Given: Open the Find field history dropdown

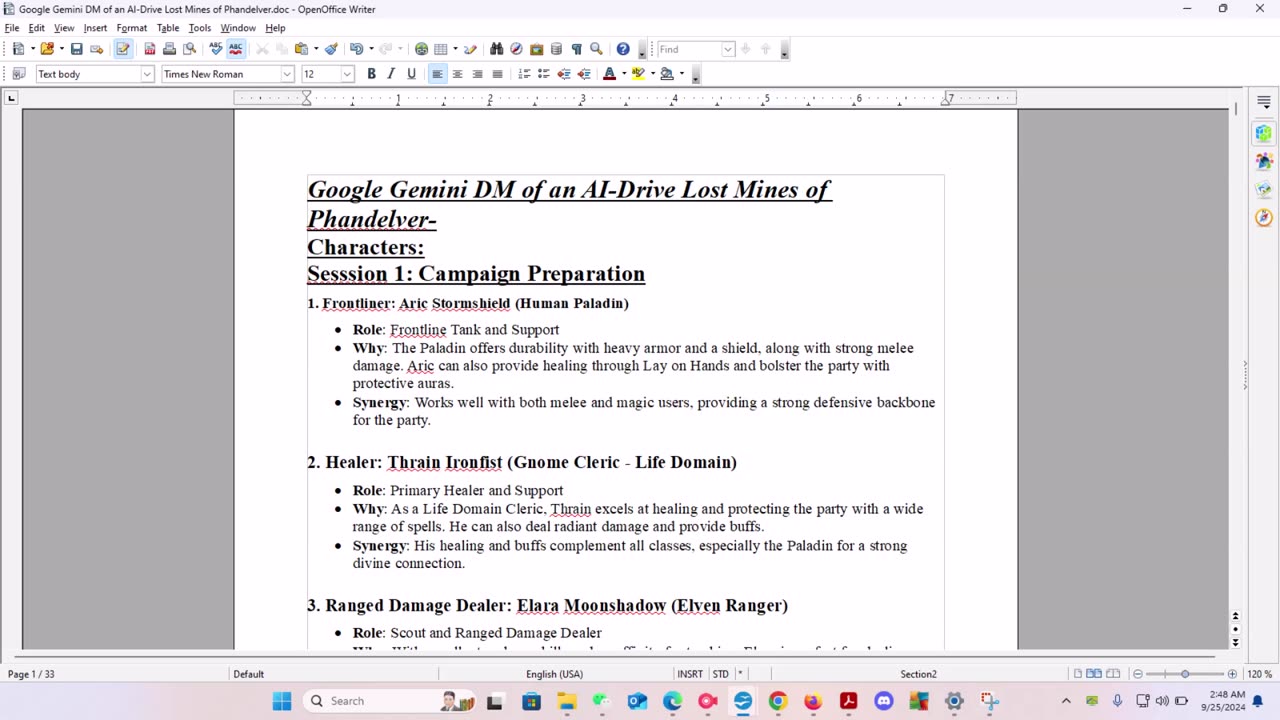Looking at the screenshot, I should pos(728,49).
